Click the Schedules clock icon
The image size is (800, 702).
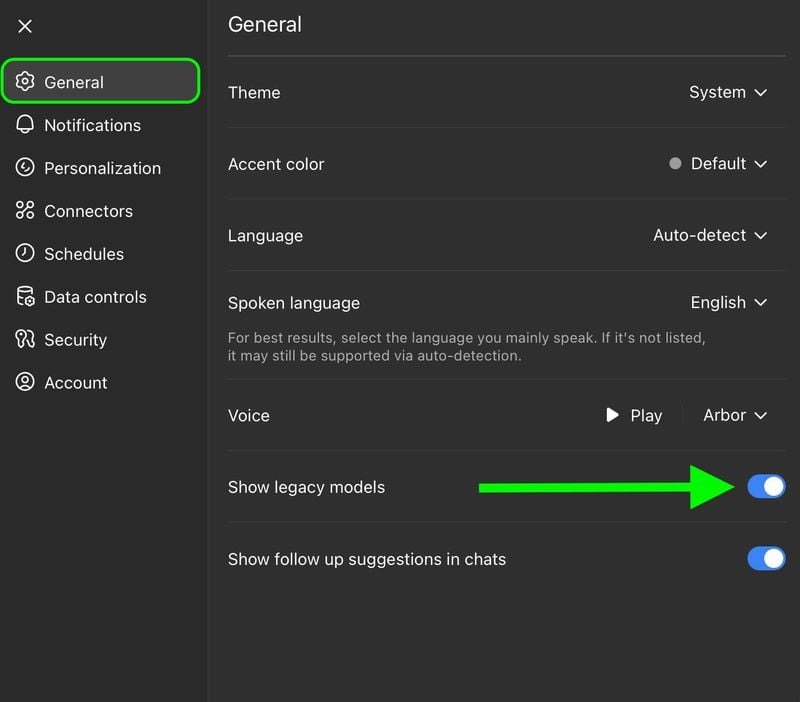pyautogui.click(x=25, y=254)
